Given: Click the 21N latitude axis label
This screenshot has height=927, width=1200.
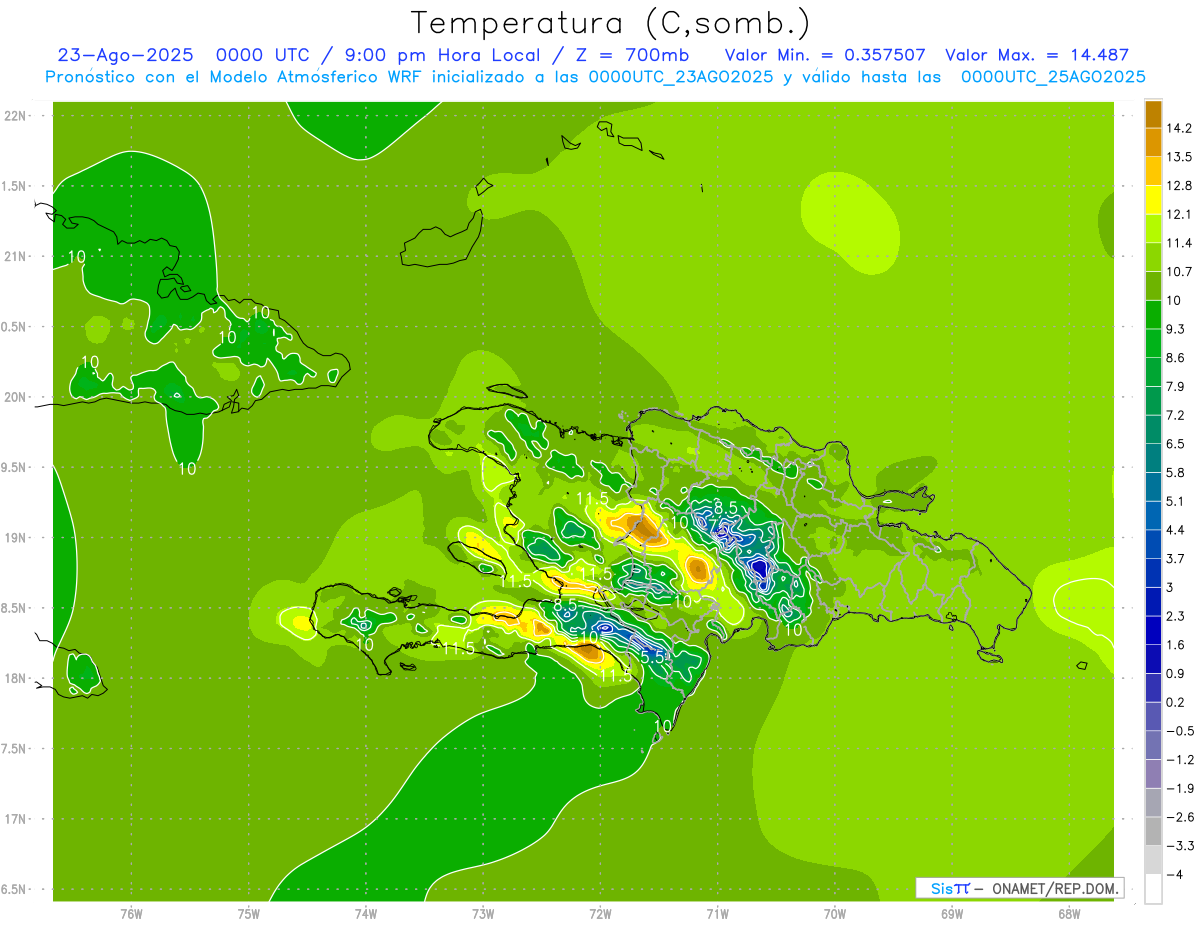Looking at the screenshot, I should click(x=16, y=257).
